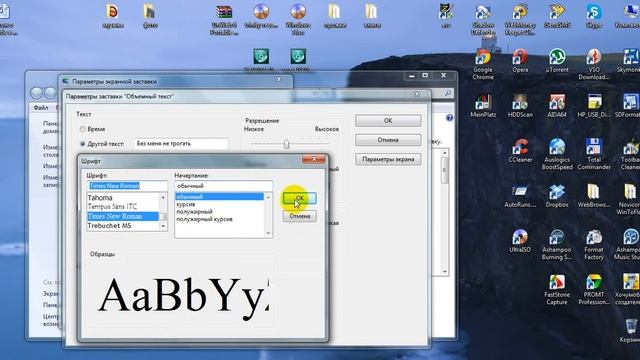
Task: Select the CCleaner desktop icon
Action: click(x=520, y=151)
